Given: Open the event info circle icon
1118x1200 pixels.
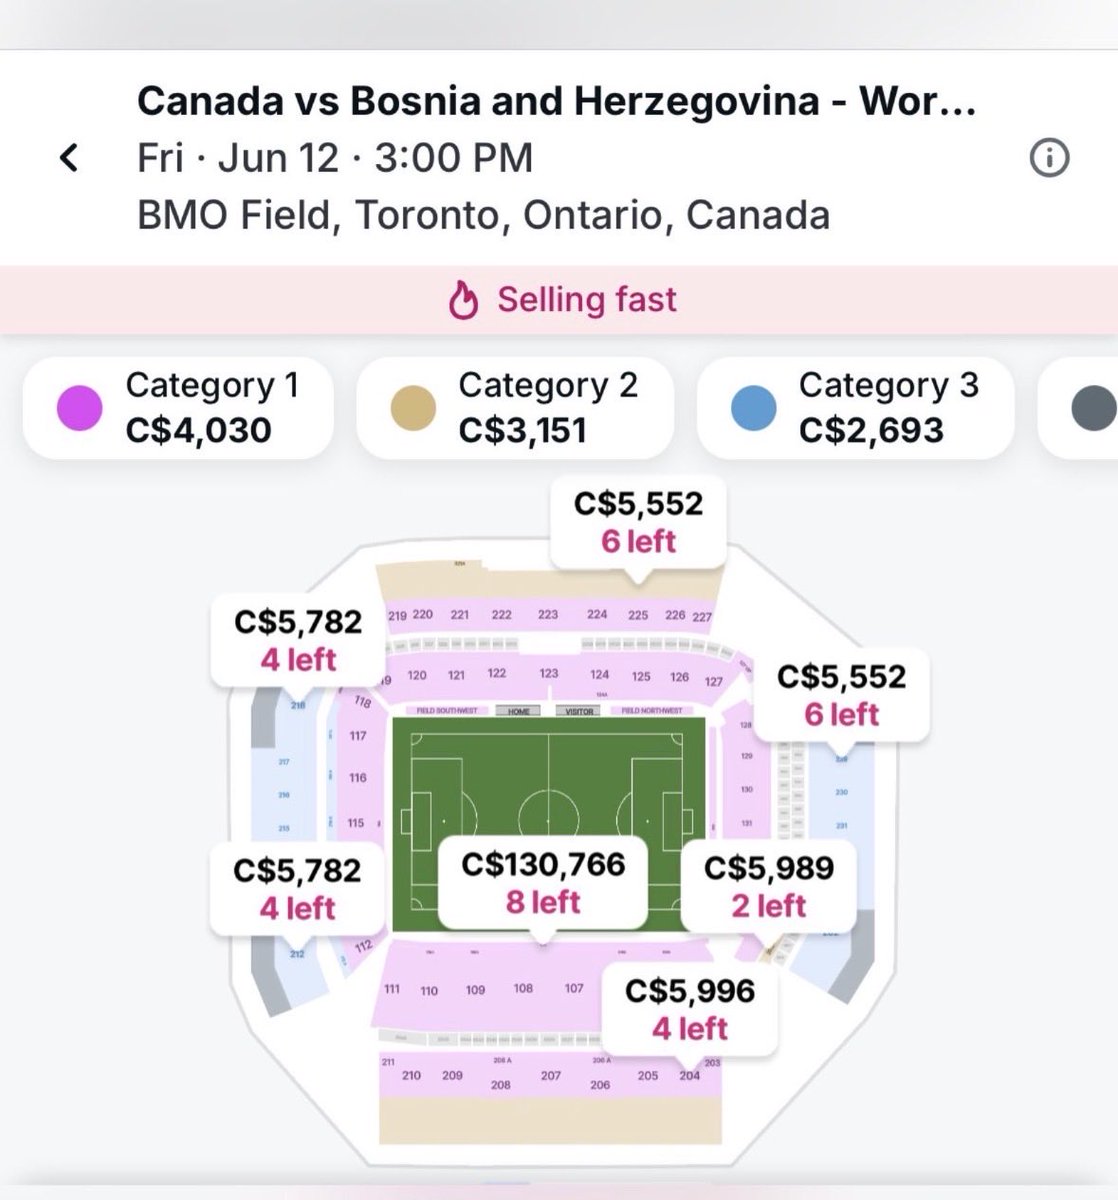Looking at the screenshot, I should point(1049,158).
